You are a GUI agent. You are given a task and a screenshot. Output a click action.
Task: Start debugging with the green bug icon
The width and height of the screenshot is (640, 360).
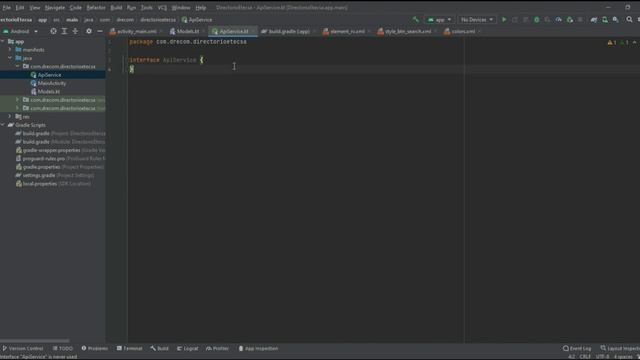537,20
